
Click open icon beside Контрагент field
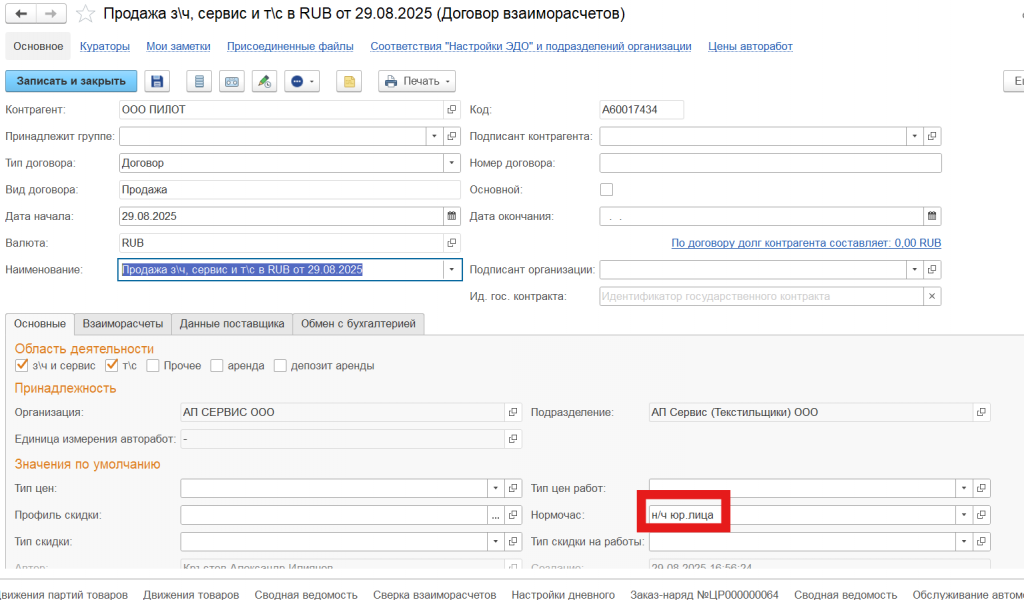(x=452, y=109)
